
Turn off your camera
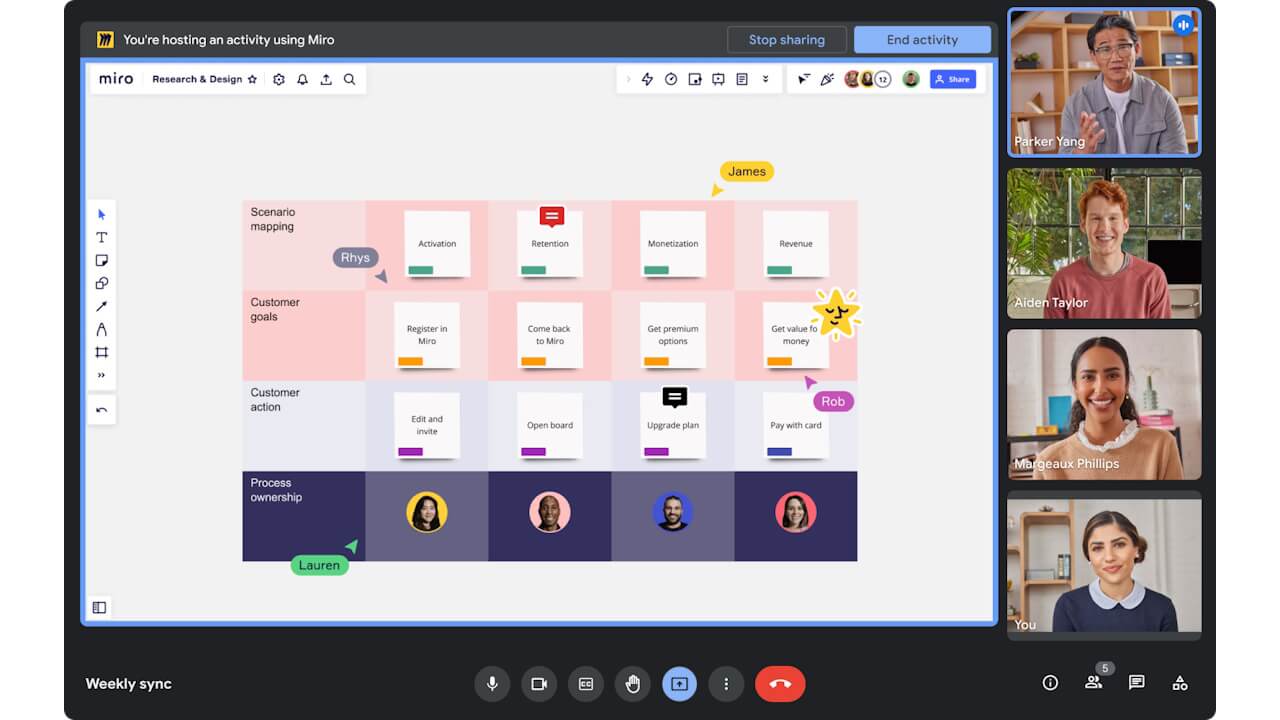point(539,684)
